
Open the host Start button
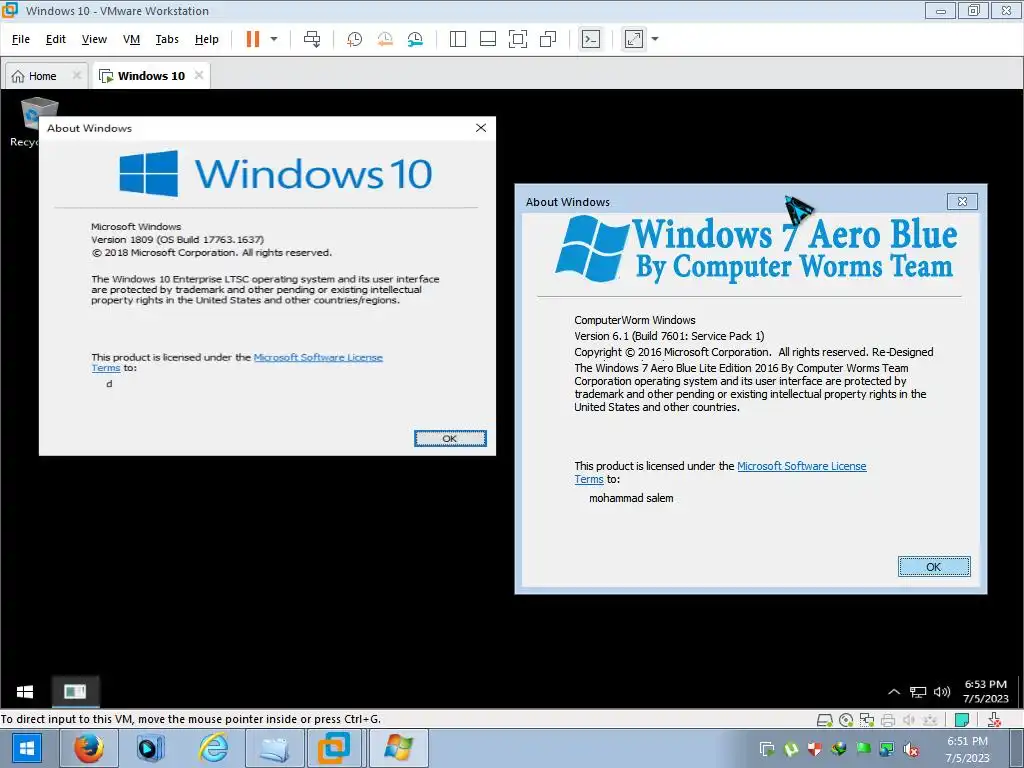26,748
